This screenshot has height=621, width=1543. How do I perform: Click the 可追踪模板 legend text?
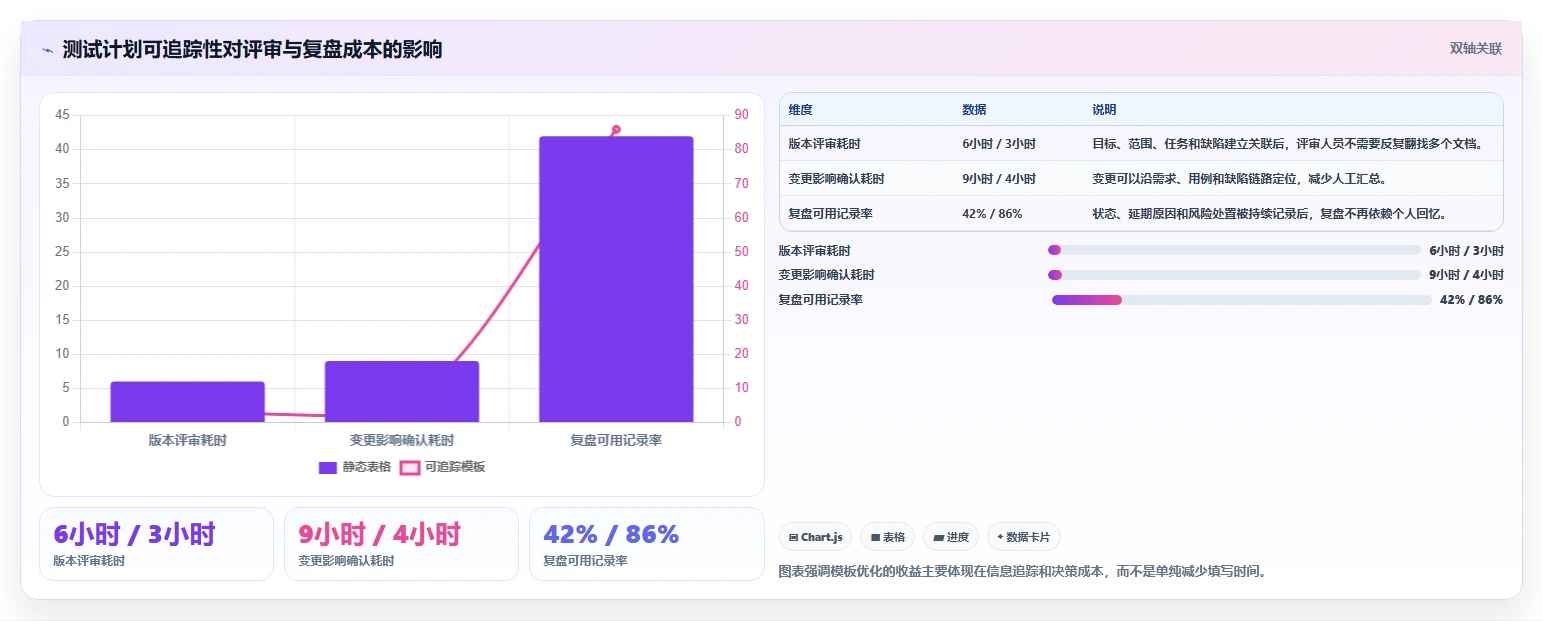point(455,467)
